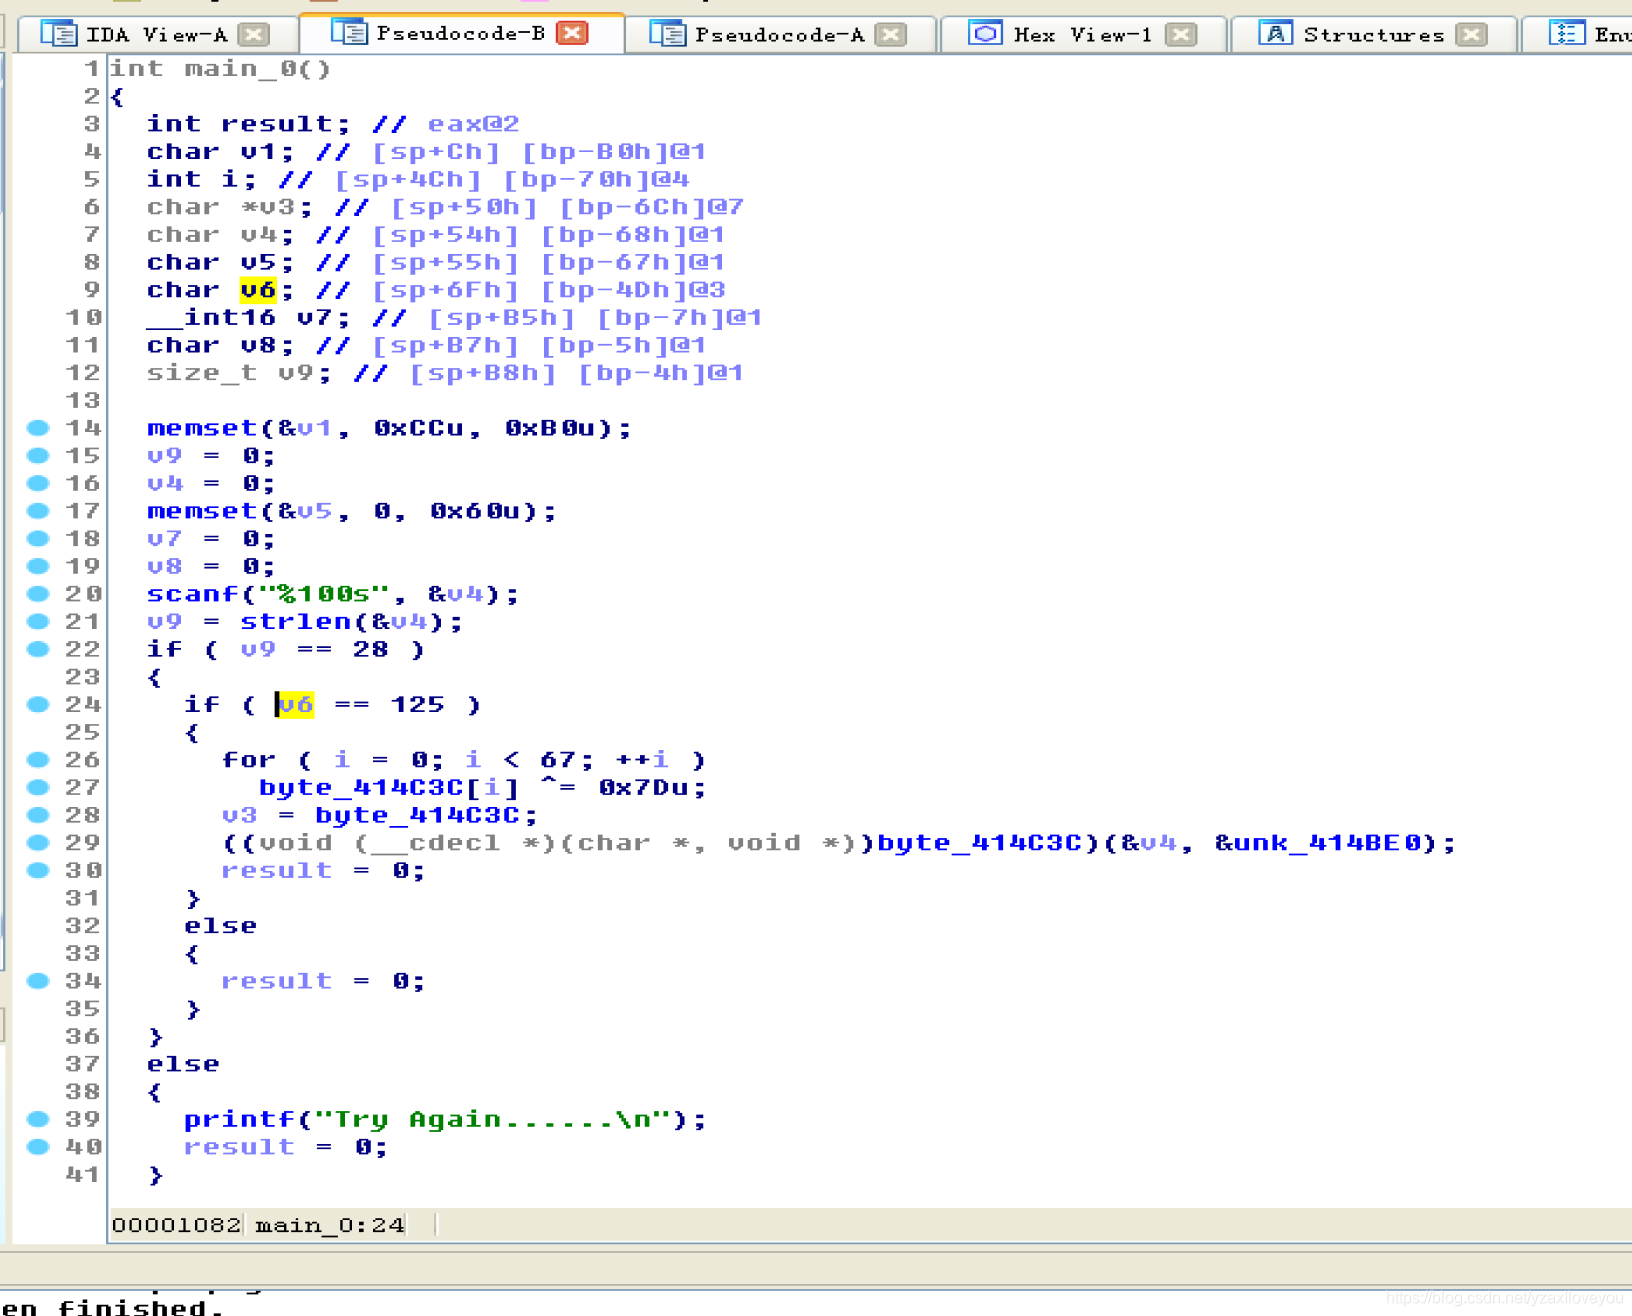Screen dimensions: 1632x1316
Task: Toggle the breakpoint dot on line 17
Action: coord(38,511)
